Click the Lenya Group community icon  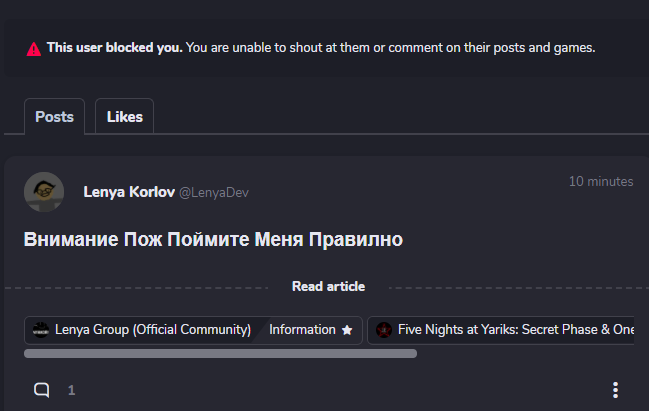pyautogui.click(x=41, y=330)
